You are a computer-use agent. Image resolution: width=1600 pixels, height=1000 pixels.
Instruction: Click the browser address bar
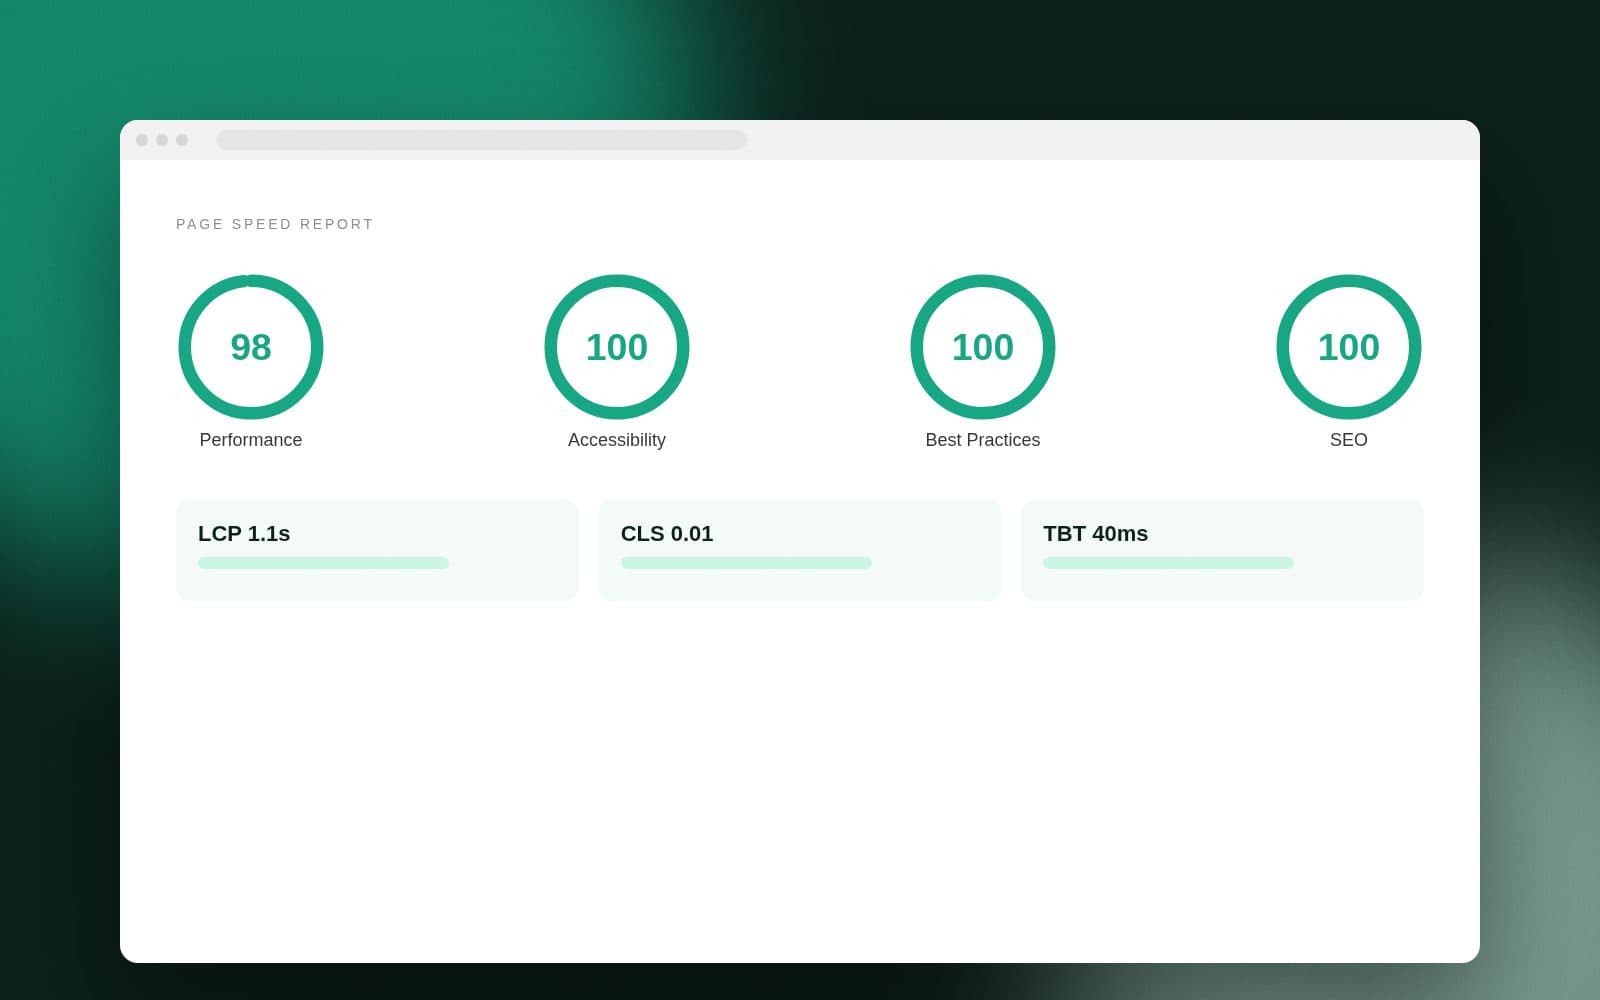[481, 140]
